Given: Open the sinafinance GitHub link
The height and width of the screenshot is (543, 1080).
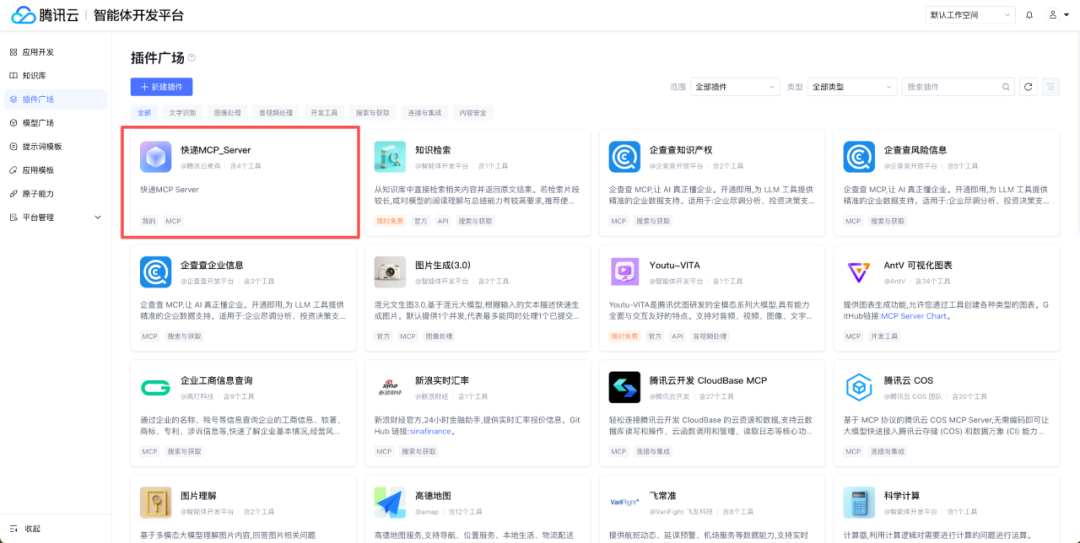Looking at the screenshot, I should pyautogui.click(x=429, y=431).
